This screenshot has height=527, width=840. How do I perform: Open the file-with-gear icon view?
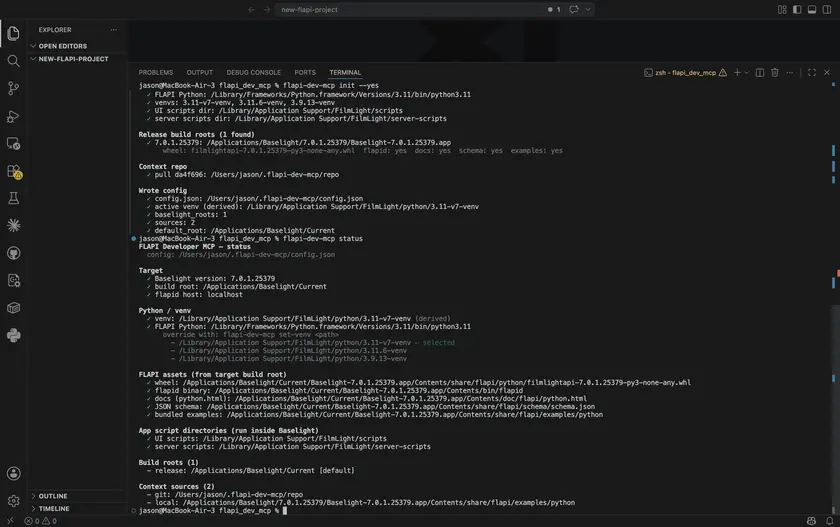click(13, 281)
